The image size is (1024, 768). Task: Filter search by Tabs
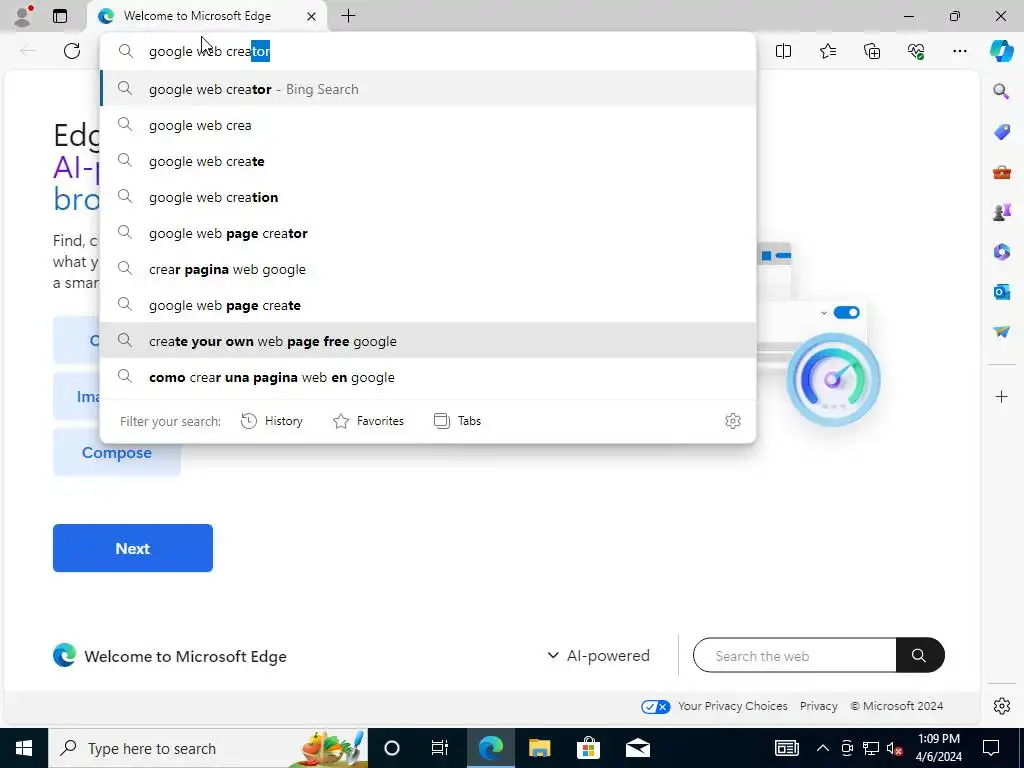tap(458, 421)
